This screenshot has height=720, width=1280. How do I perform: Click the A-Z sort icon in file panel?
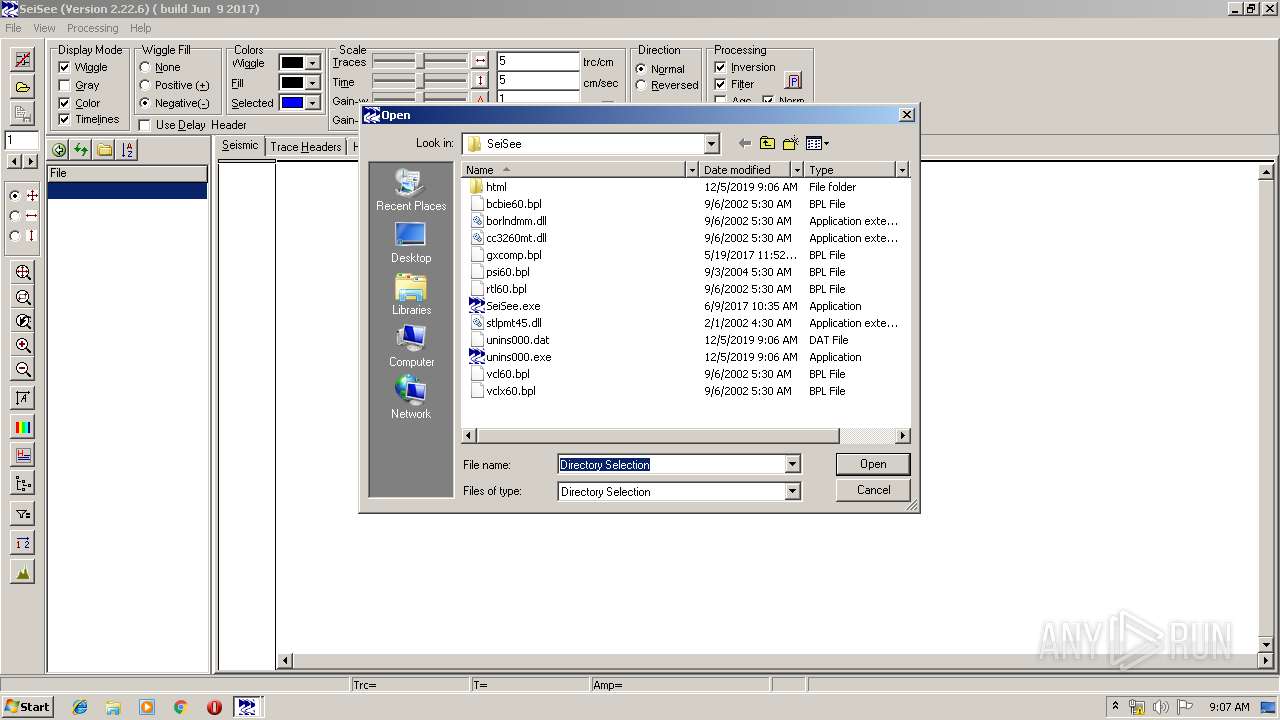coord(127,150)
